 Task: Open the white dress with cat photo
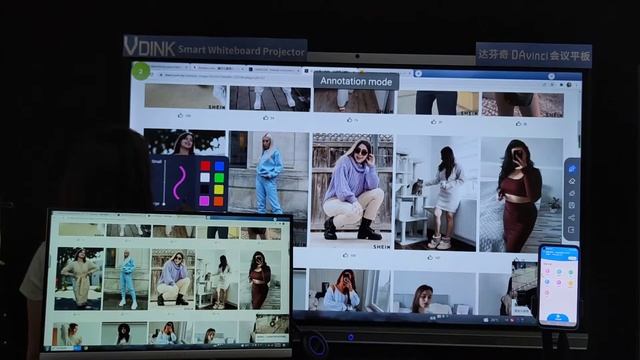pos(436,193)
